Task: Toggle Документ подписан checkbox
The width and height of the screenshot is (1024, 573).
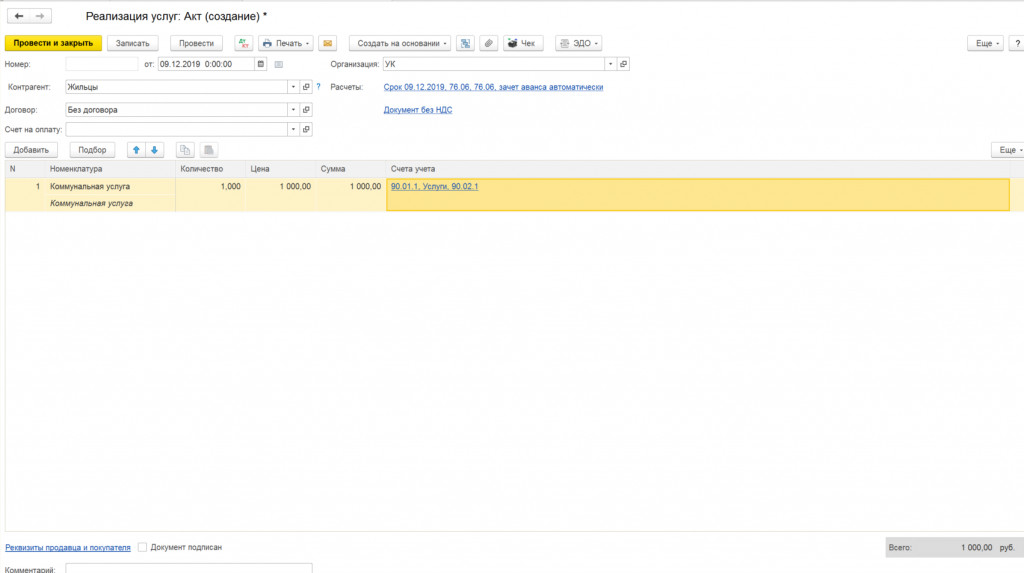Action: point(142,547)
